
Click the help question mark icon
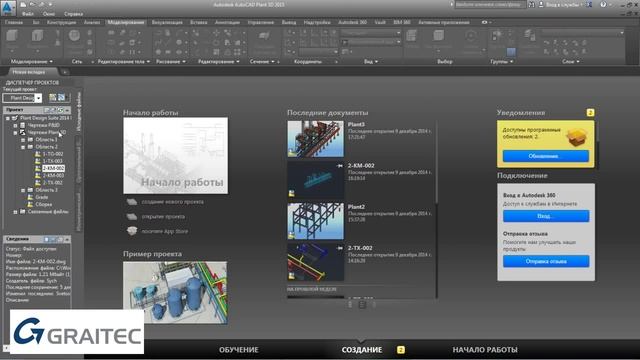point(603,4)
